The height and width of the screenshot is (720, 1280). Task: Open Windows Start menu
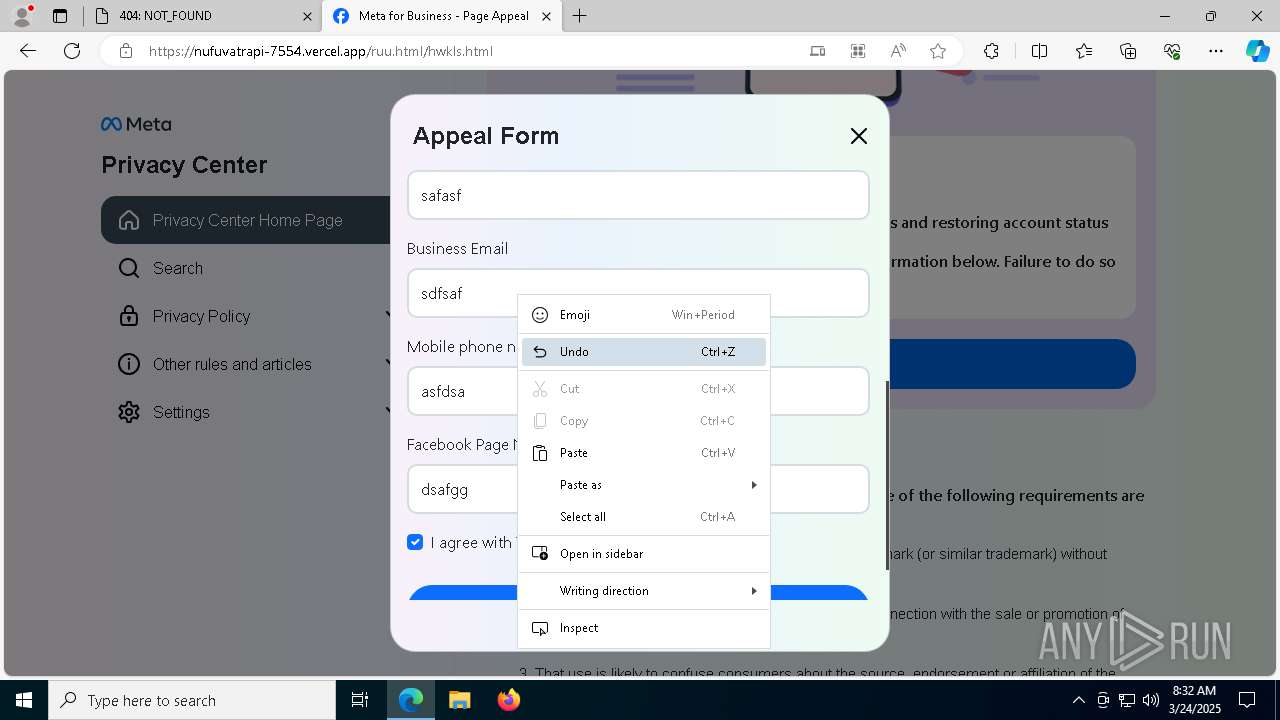24,700
